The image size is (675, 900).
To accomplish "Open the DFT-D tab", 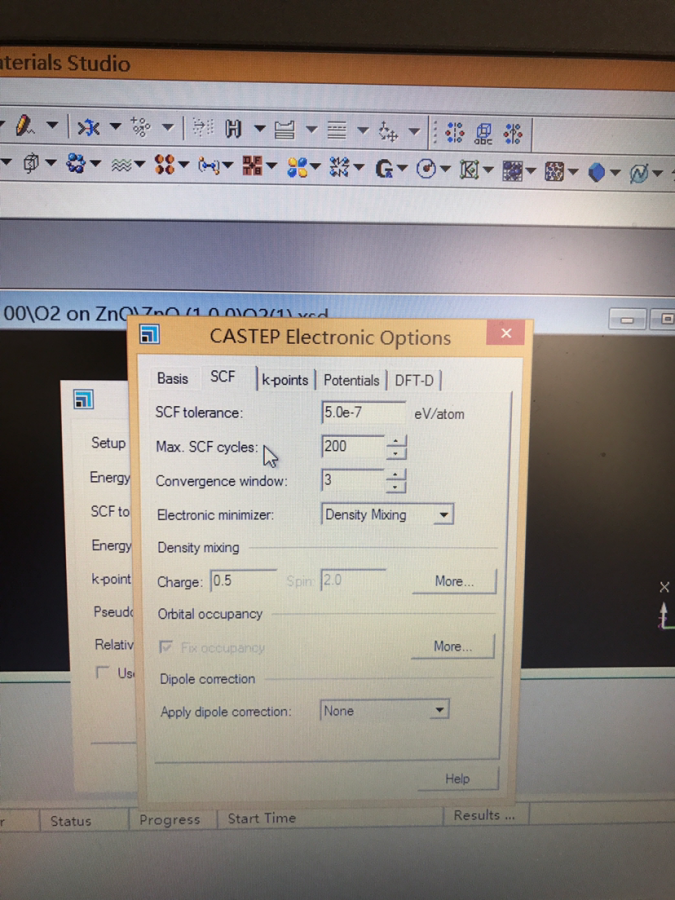I will (414, 381).
